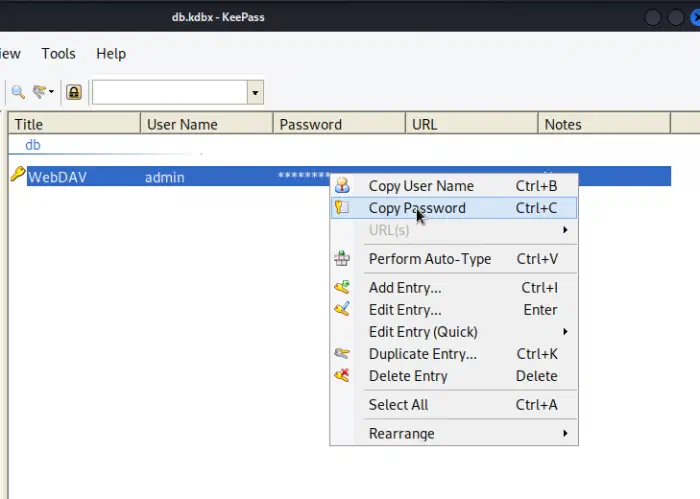700x499 pixels.
Task: Click the Duplicate Entry keys icon
Action: pos(342,353)
